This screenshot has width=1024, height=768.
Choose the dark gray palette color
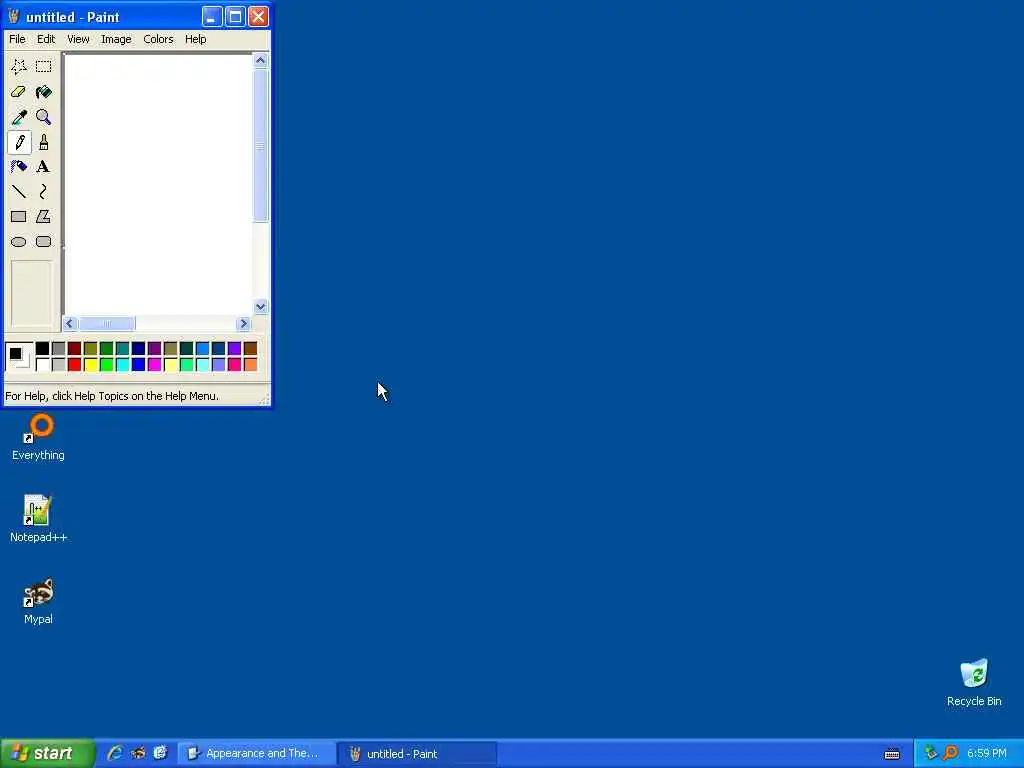59,348
